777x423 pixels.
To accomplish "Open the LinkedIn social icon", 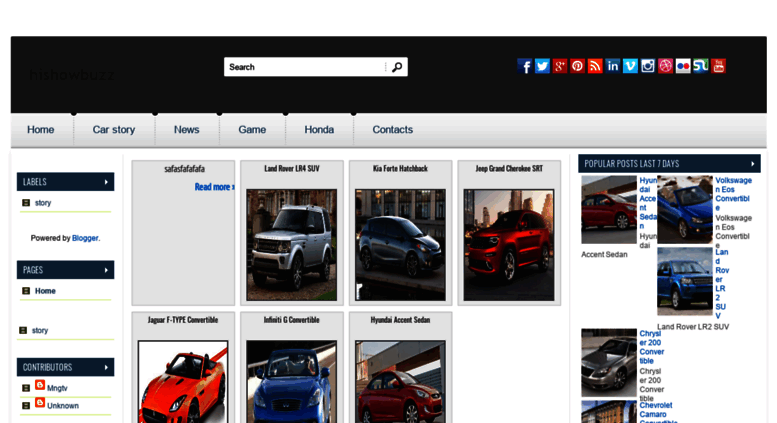I will (612, 66).
